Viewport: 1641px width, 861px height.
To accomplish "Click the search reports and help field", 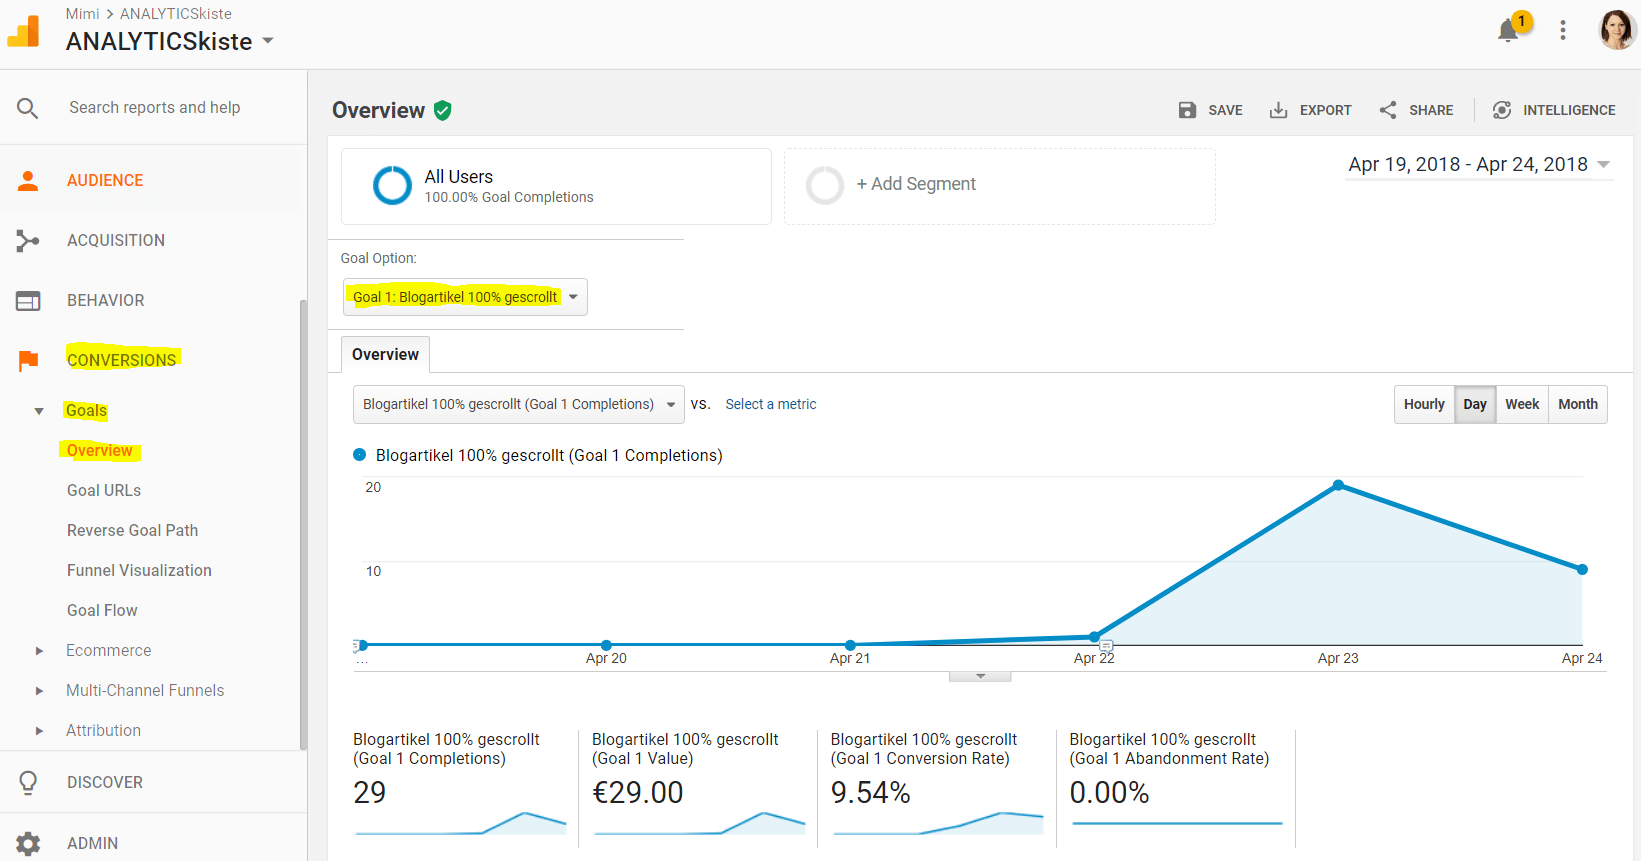I will tap(155, 107).
